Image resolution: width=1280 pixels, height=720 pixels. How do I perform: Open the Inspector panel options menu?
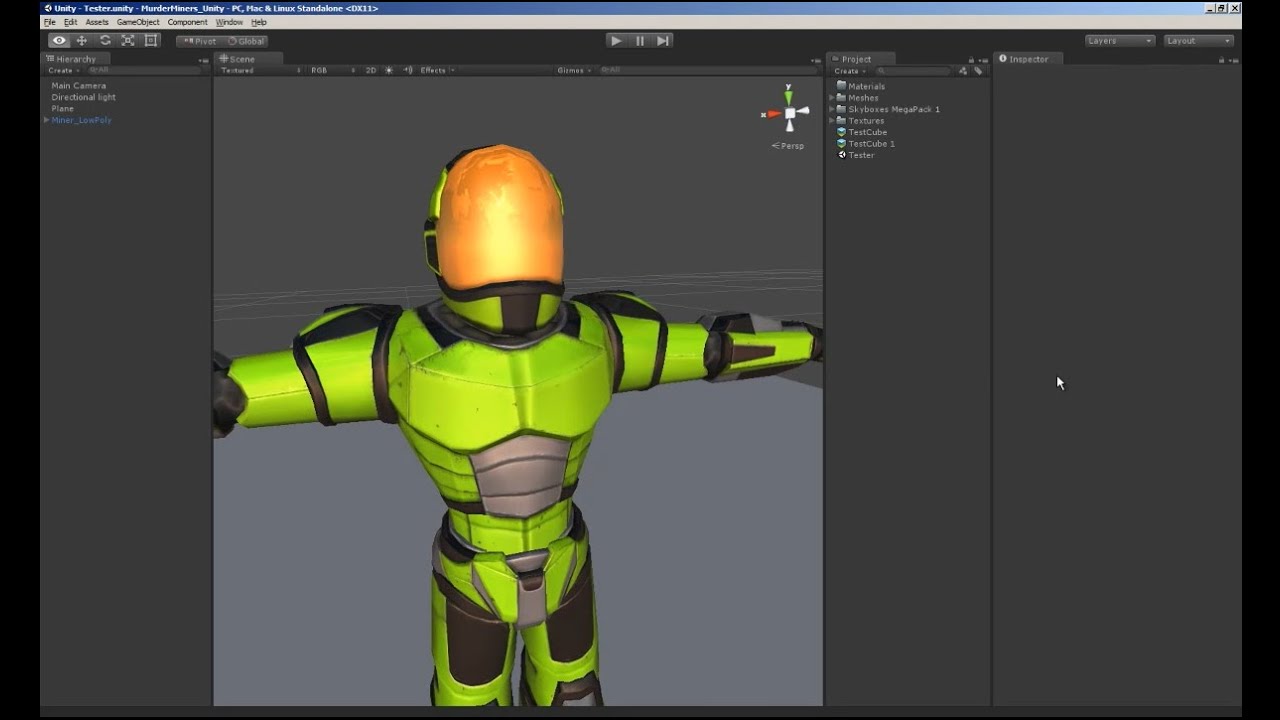[1233, 60]
